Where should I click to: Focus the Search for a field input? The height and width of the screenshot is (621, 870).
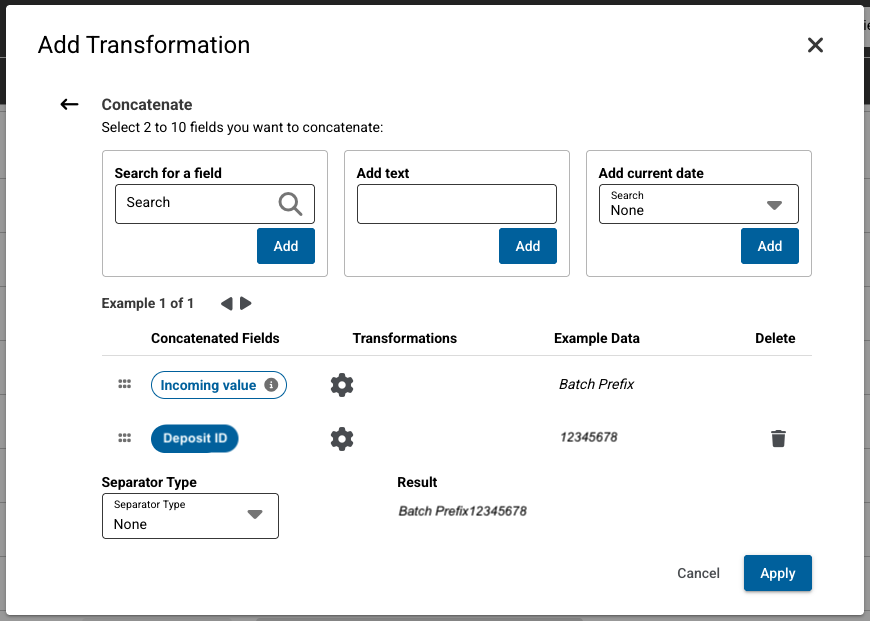click(x=215, y=204)
